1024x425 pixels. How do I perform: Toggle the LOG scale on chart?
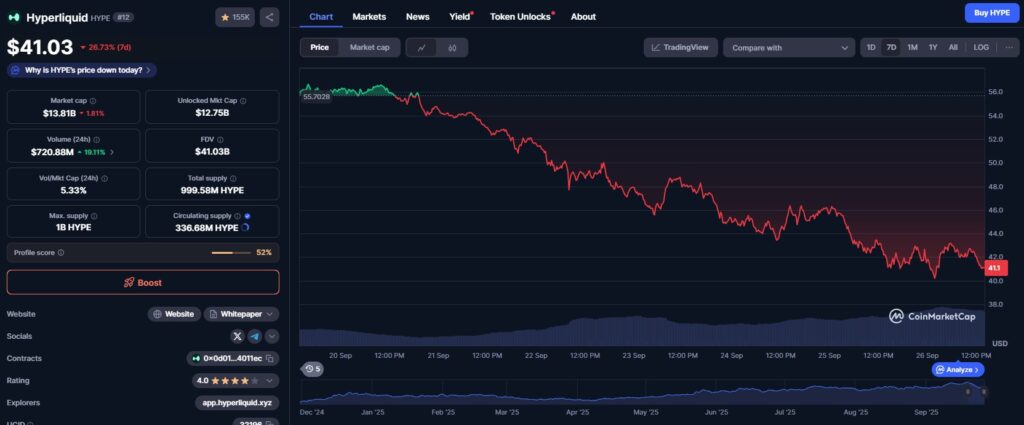click(981, 47)
